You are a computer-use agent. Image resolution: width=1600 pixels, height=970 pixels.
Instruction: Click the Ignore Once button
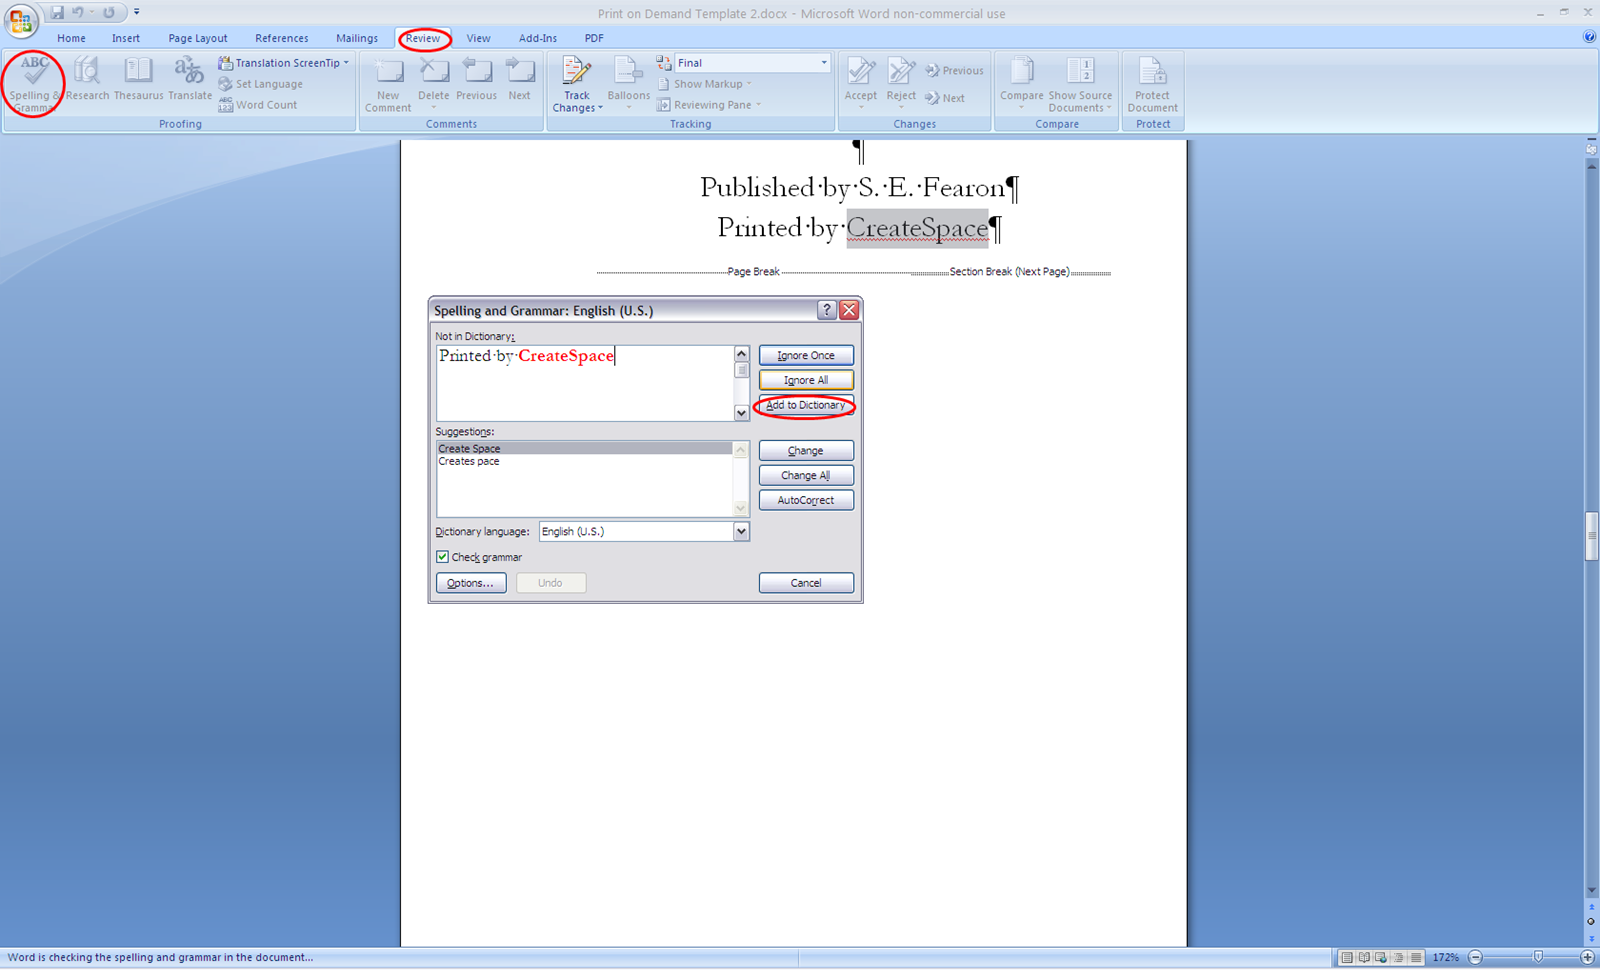point(806,354)
